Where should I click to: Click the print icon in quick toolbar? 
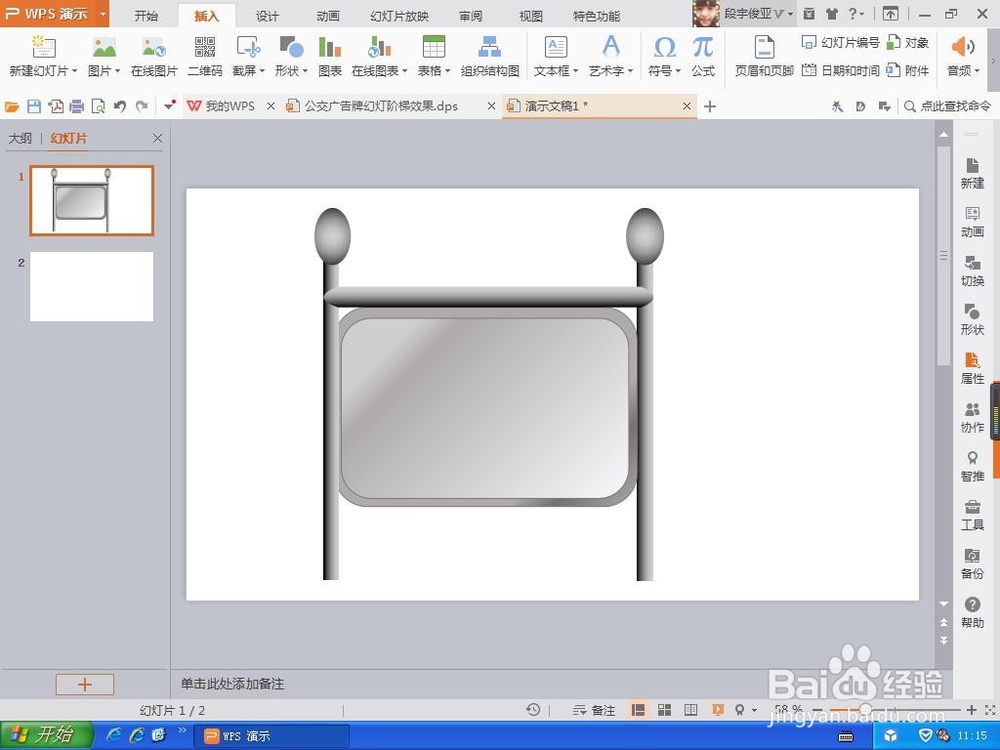point(77,107)
